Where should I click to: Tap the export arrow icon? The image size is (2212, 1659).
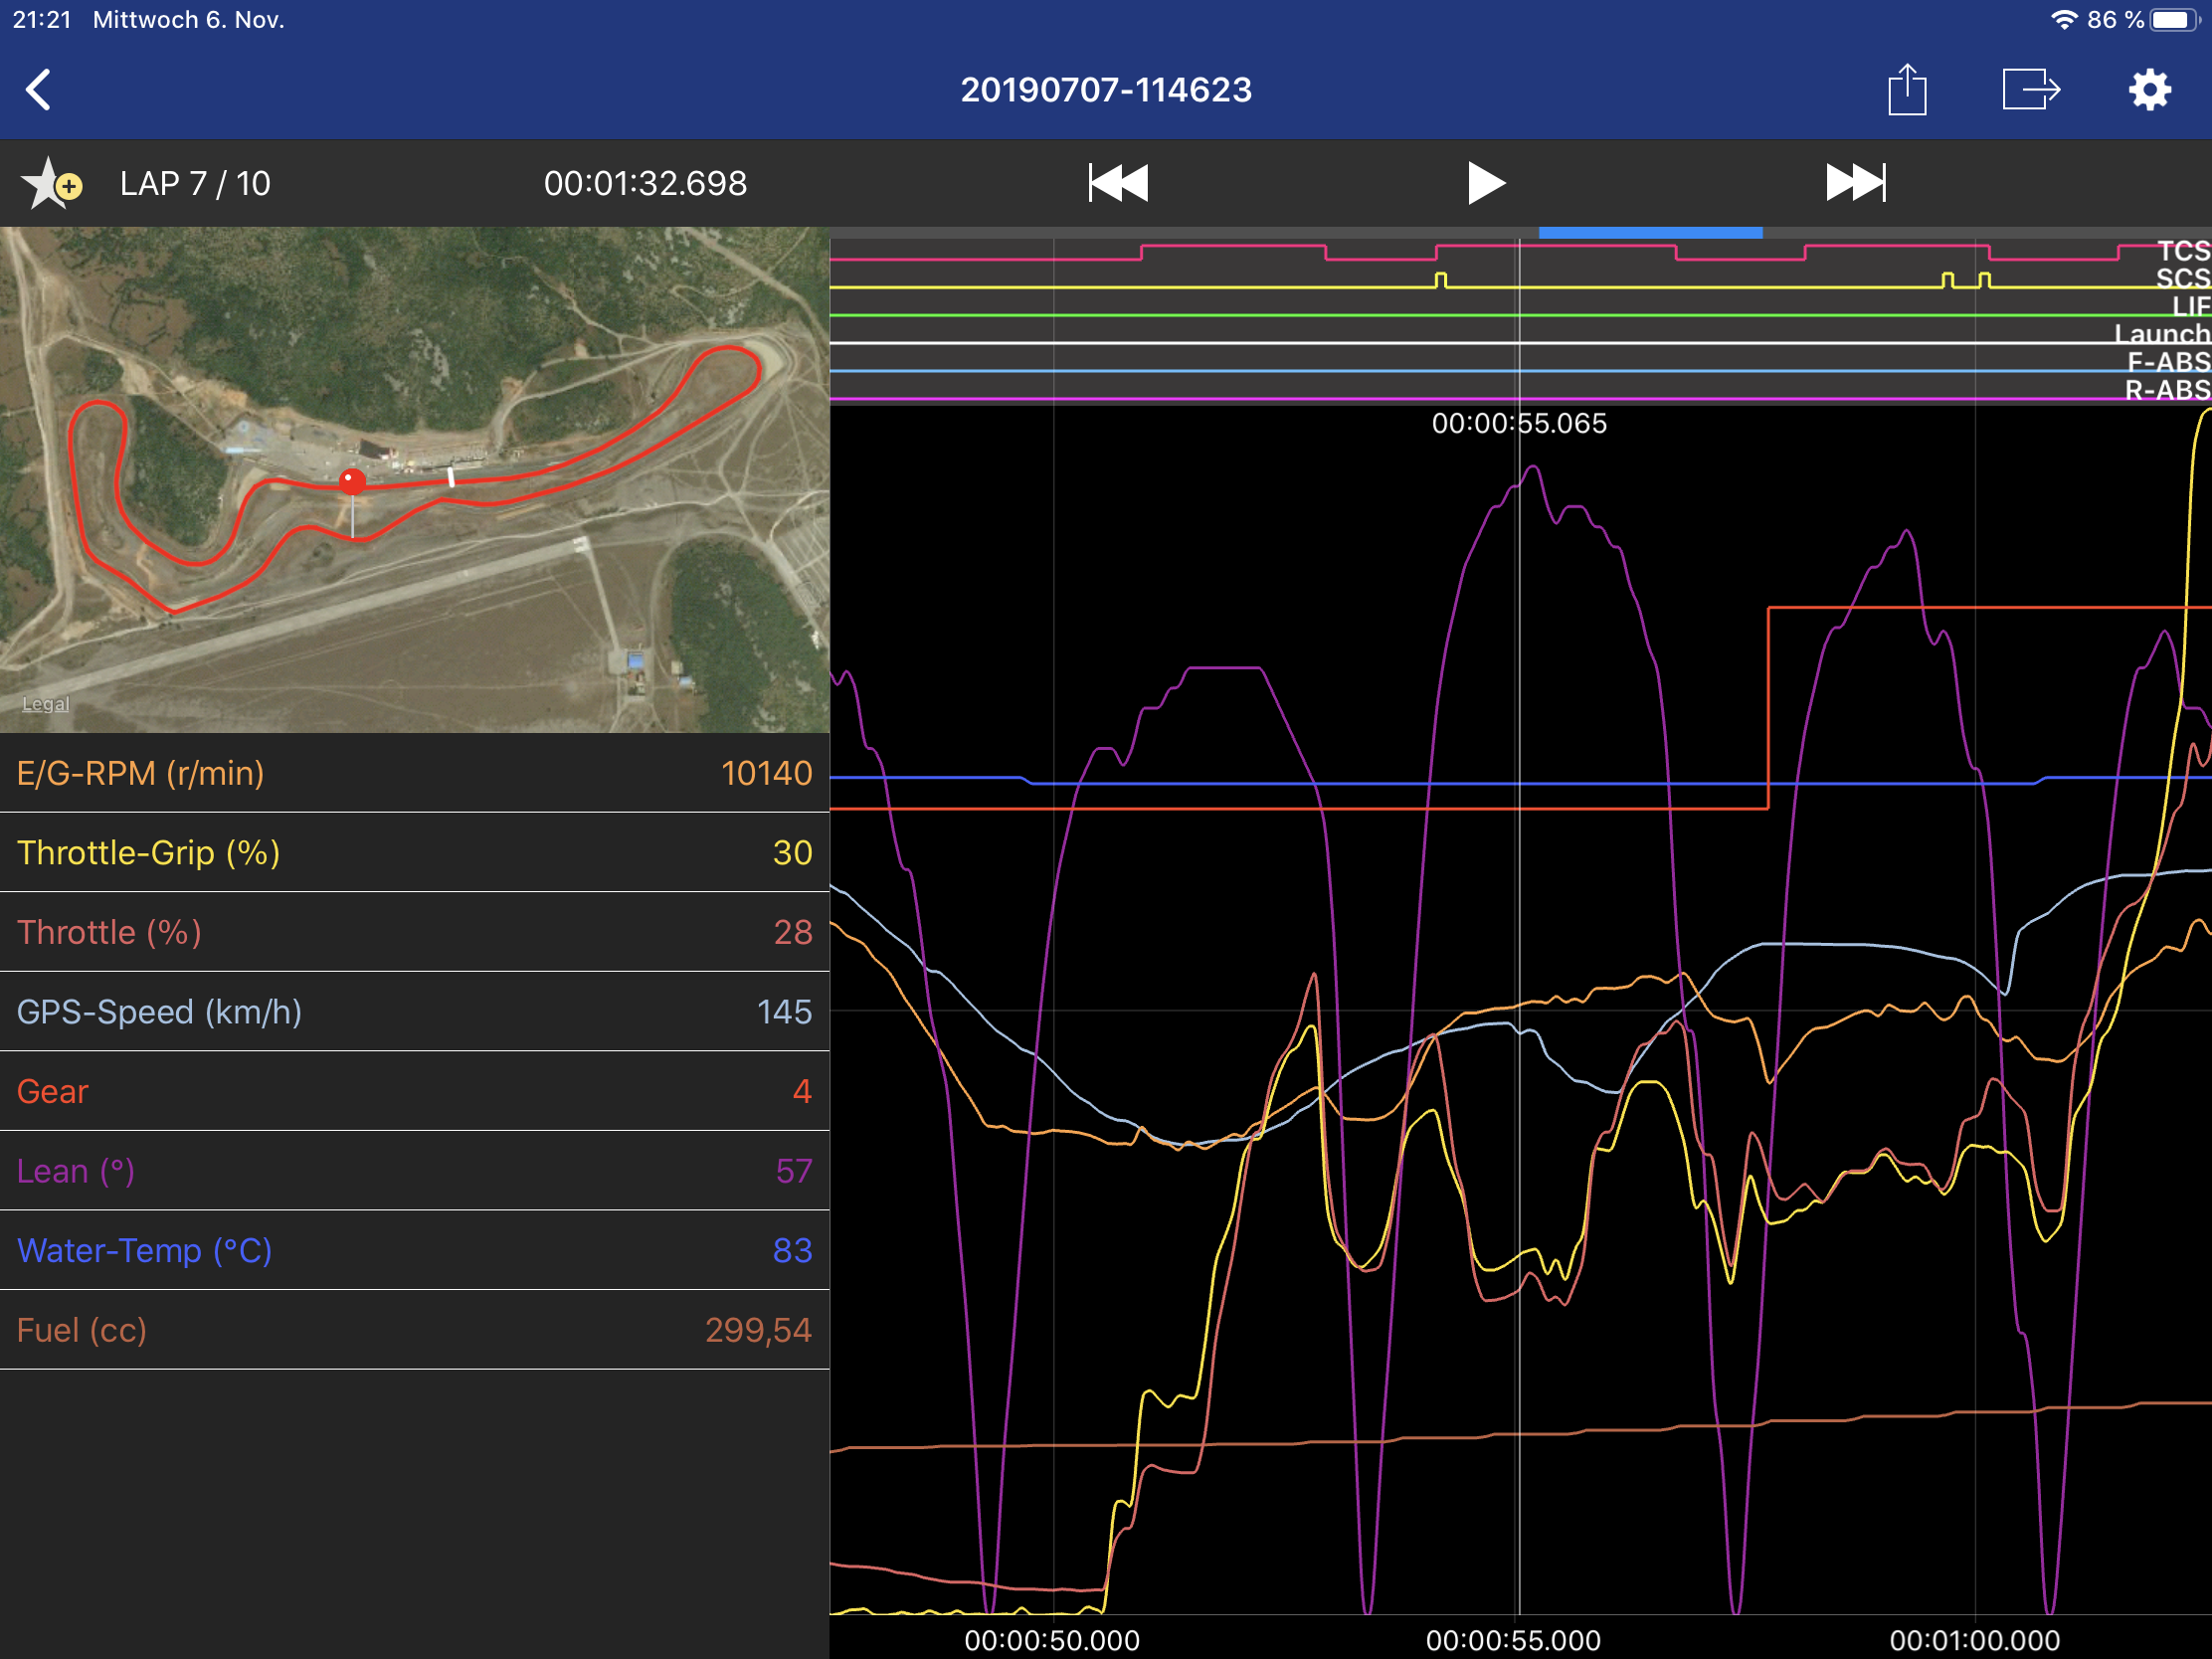coord(2030,90)
